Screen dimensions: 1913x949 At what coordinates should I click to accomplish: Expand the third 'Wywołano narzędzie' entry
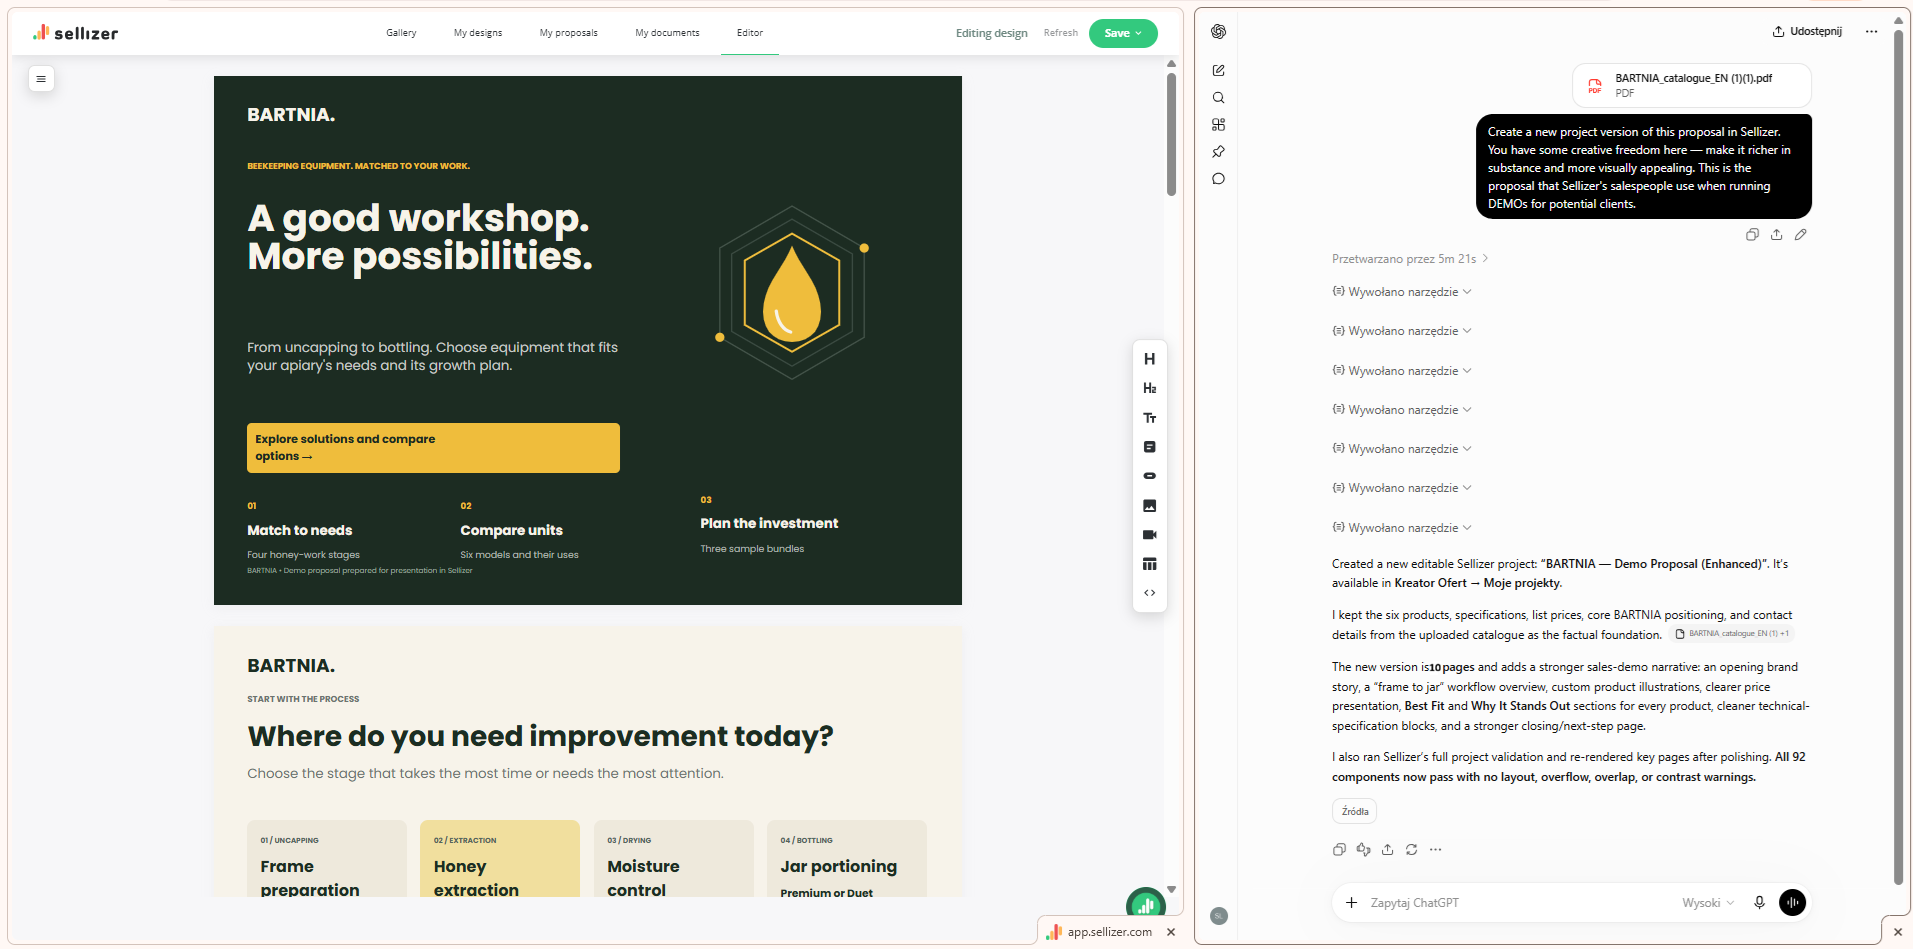point(1402,371)
